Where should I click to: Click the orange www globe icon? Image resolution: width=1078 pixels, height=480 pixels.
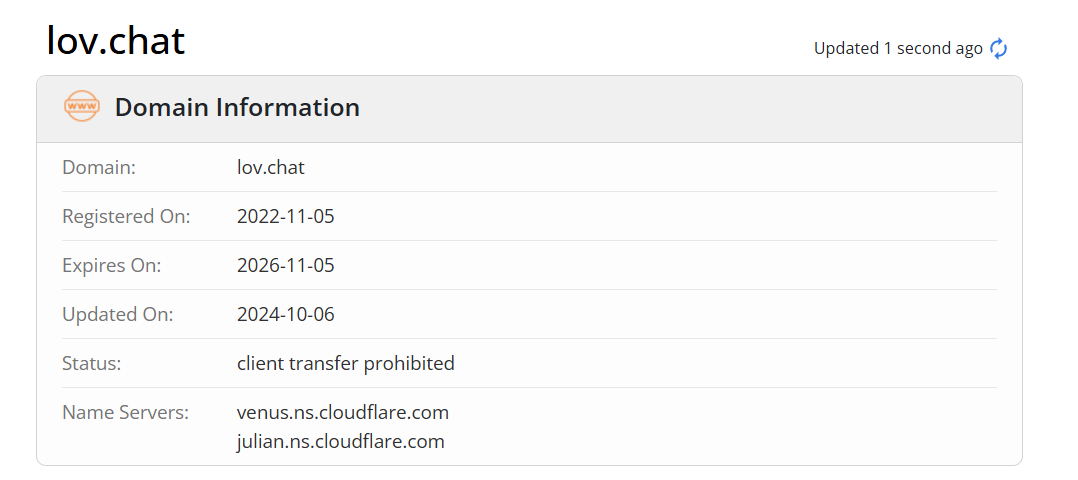point(82,107)
